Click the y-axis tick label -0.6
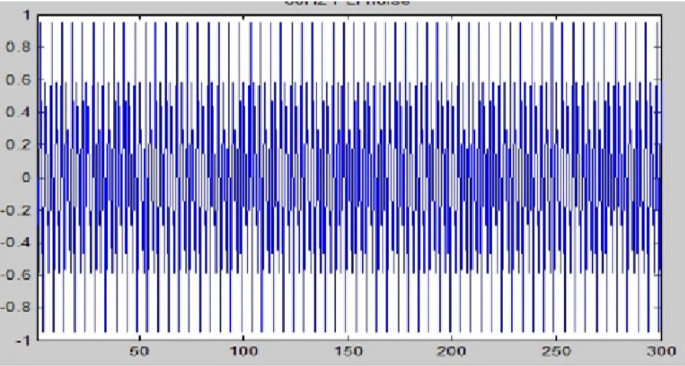Image resolution: width=685 pixels, height=366 pixels. [x=16, y=275]
